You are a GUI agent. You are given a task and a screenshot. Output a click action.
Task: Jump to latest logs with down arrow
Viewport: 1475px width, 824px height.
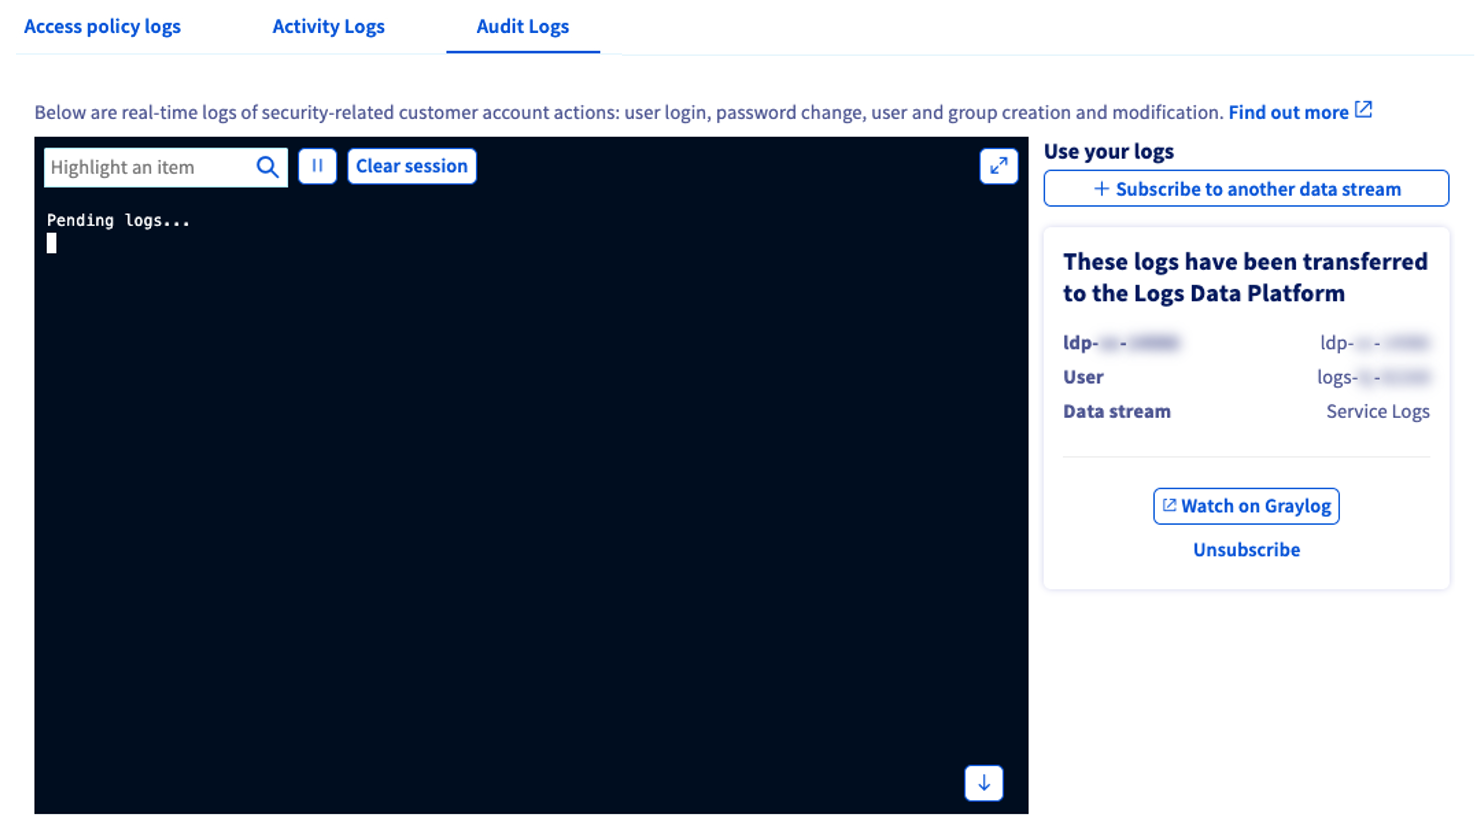click(984, 783)
